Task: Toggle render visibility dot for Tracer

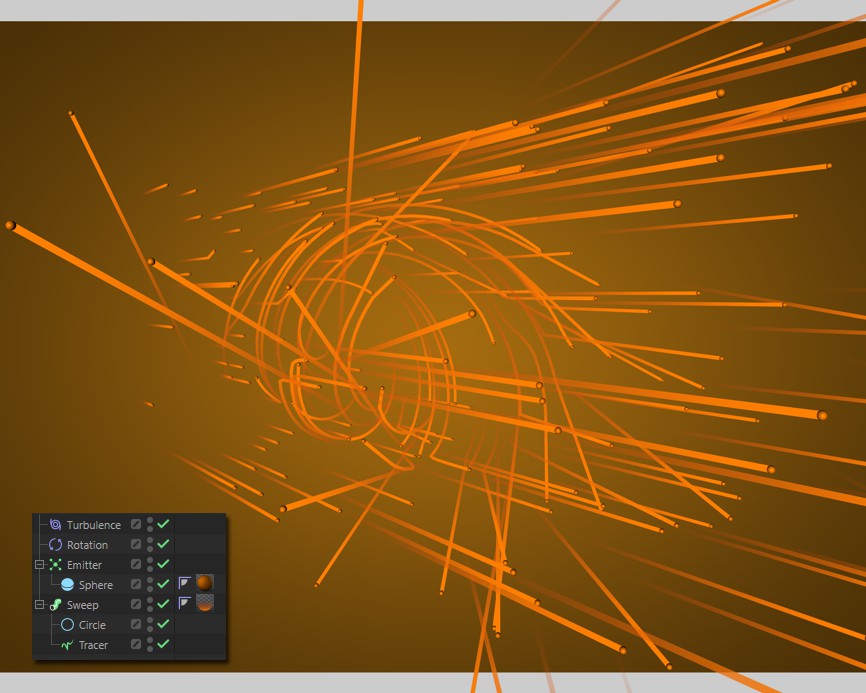Action: pyautogui.click(x=150, y=648)
